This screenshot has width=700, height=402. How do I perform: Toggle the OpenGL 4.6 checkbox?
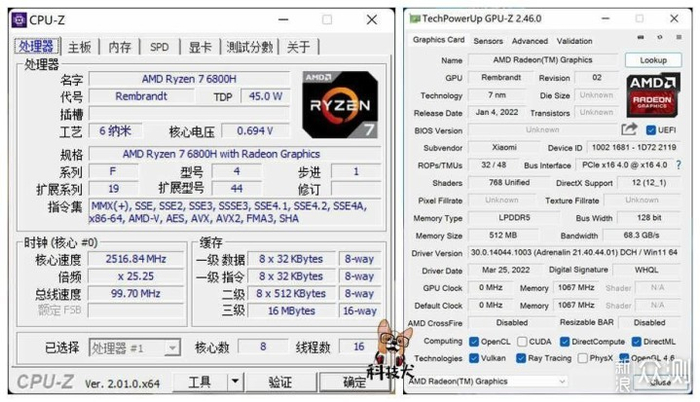[624, 358]
